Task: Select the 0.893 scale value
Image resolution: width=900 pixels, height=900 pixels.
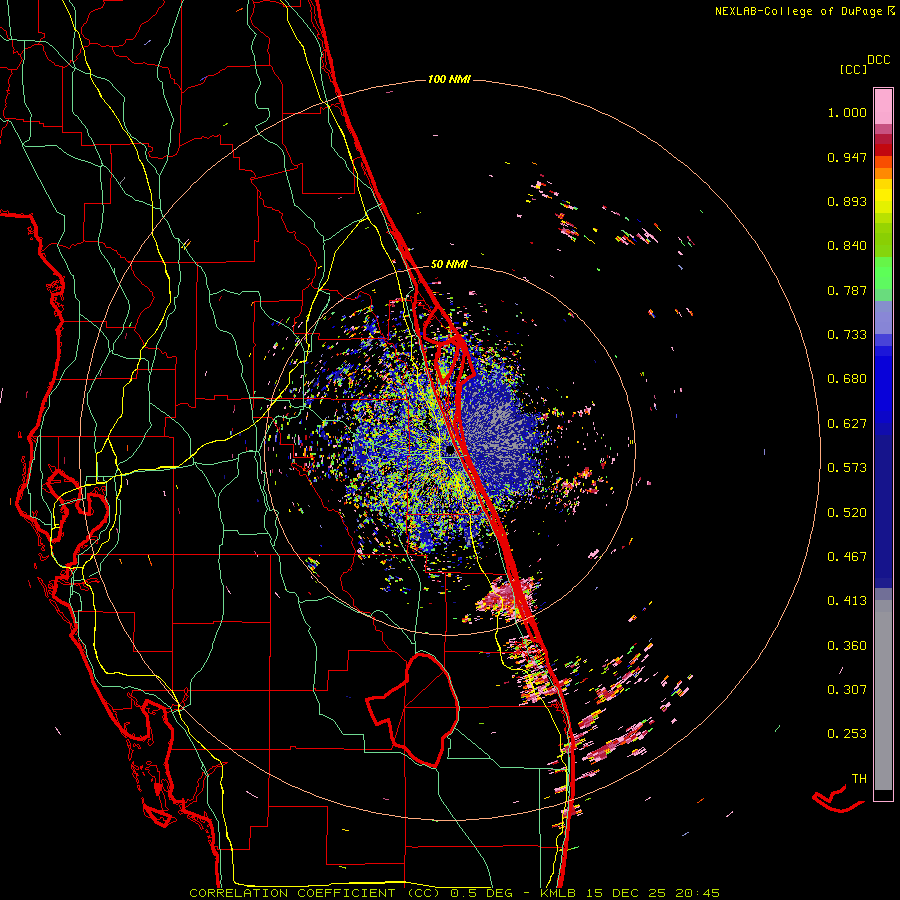Action: click(x=847, y=201)
